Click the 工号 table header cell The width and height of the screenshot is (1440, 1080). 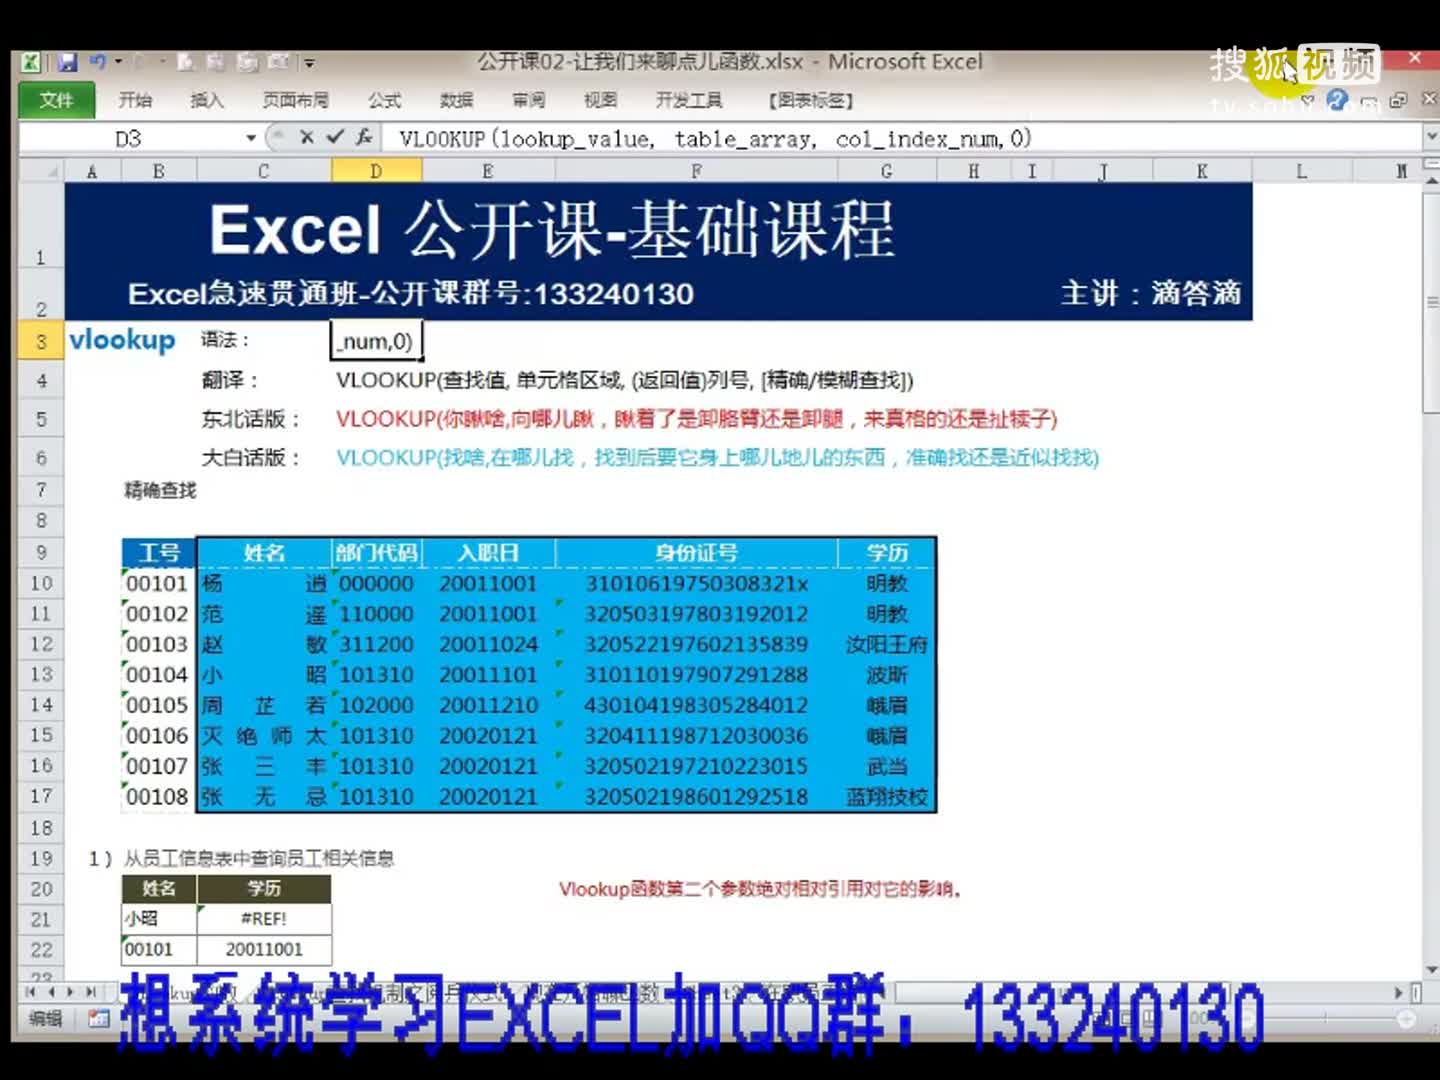159,552
